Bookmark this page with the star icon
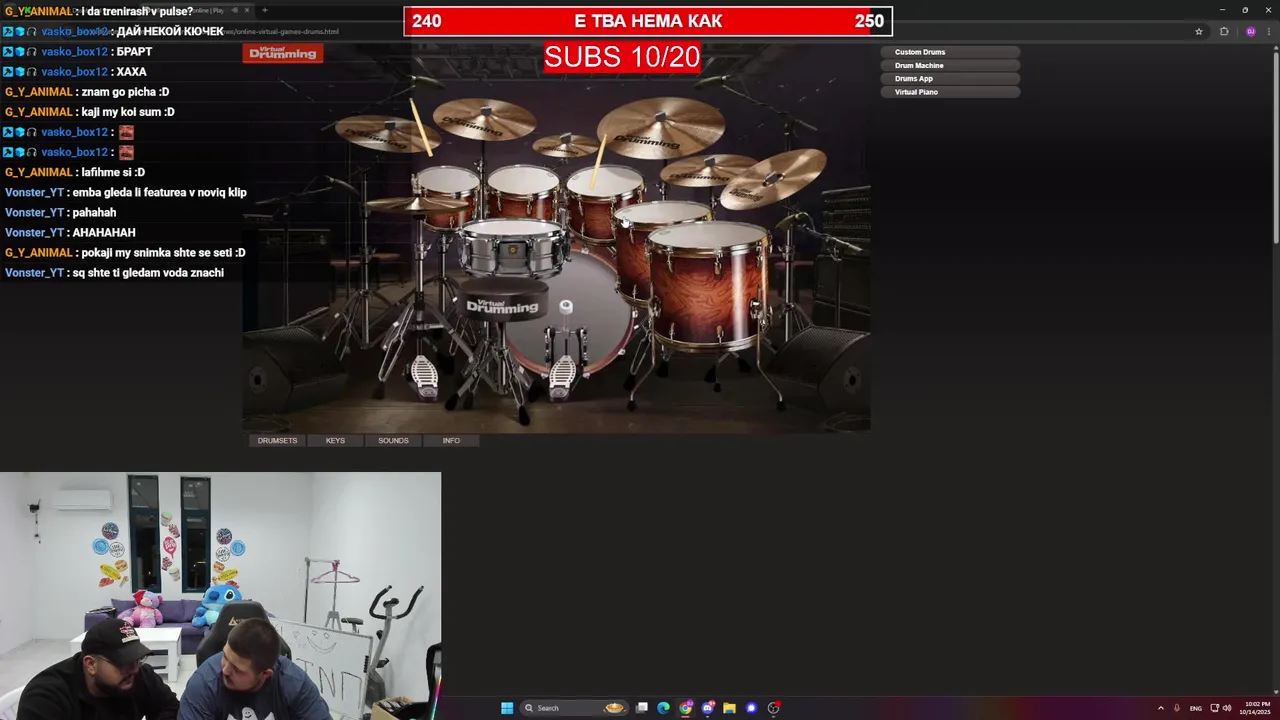 (1198, 31)
